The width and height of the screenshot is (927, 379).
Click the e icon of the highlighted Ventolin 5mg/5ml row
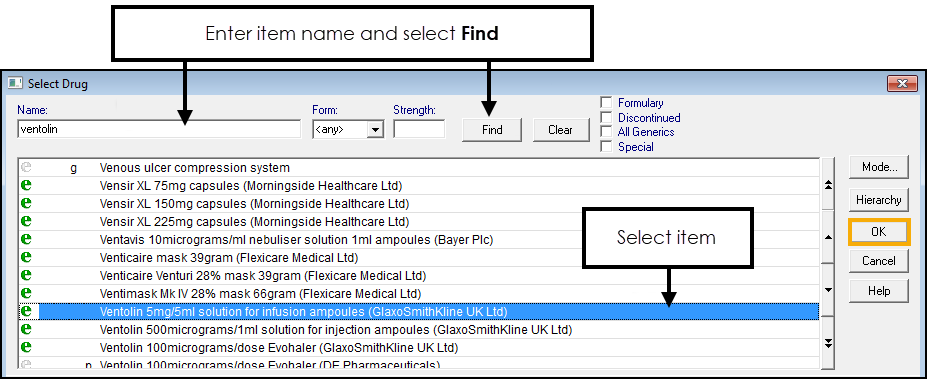pos(26,311)
